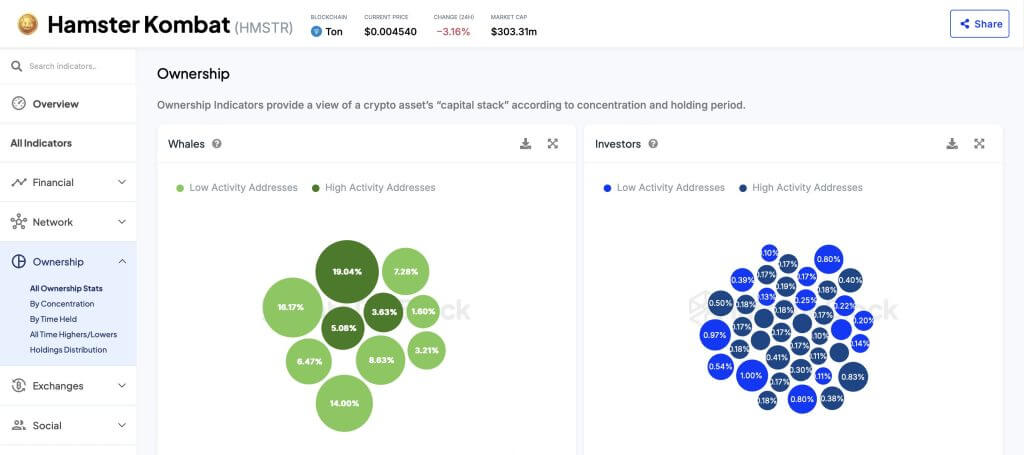The height and width of the screenshot is (455, 1024).
Task: Click the 5.08% whale bubble
Action: (x=343, y=328)
